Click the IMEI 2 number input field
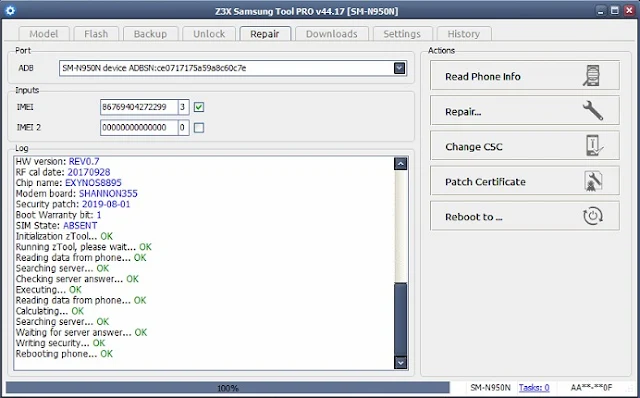Screen dimensions: 640x398 click(x=139, y=128)
